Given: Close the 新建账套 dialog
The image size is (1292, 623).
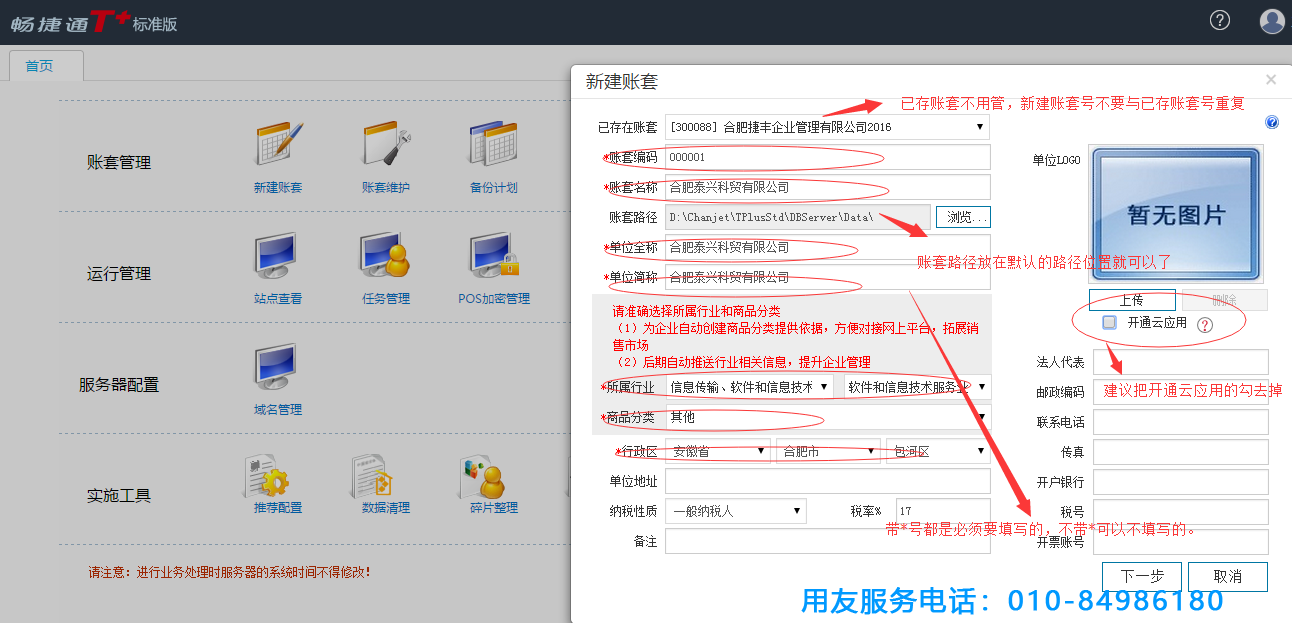Looking at the screenshot, I should (1271, 80).
